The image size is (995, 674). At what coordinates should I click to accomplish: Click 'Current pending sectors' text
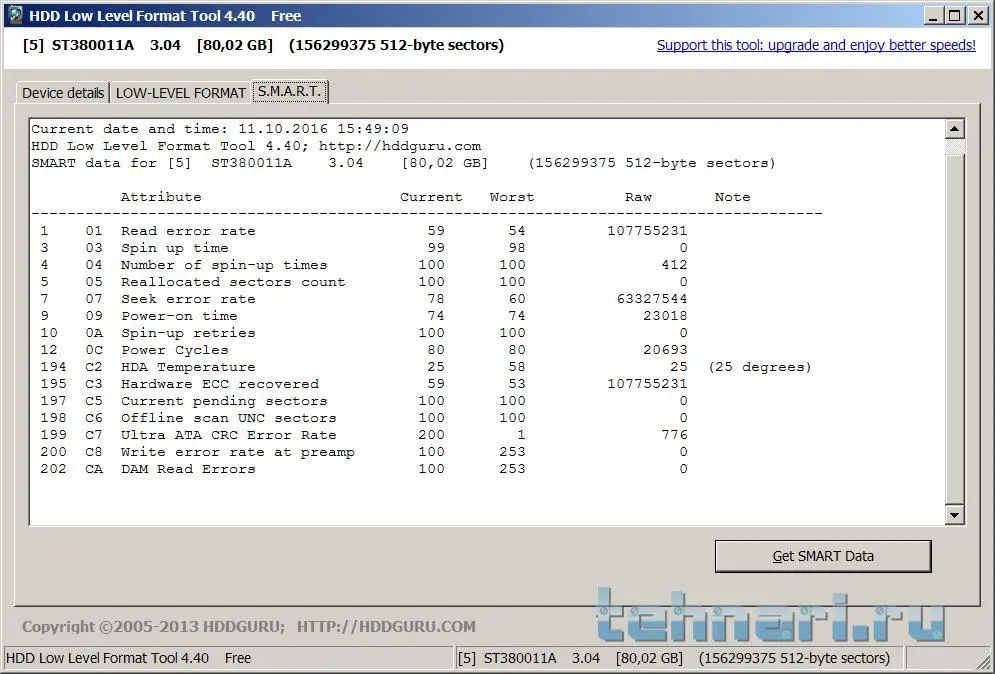point(224,401)
